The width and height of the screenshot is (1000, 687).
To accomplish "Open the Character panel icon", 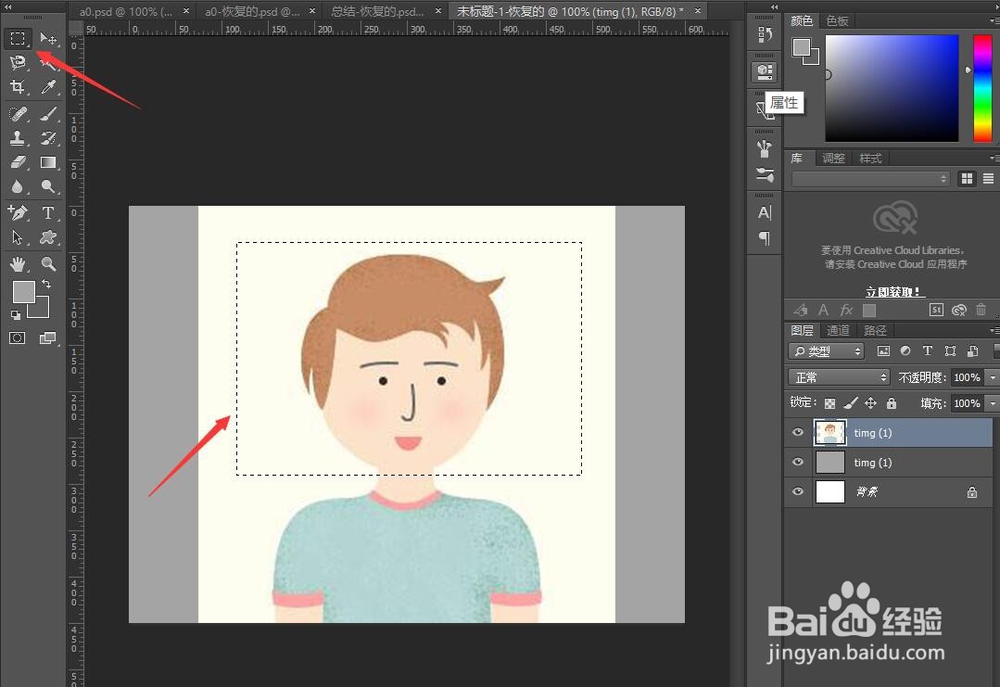I will [765, 212].
